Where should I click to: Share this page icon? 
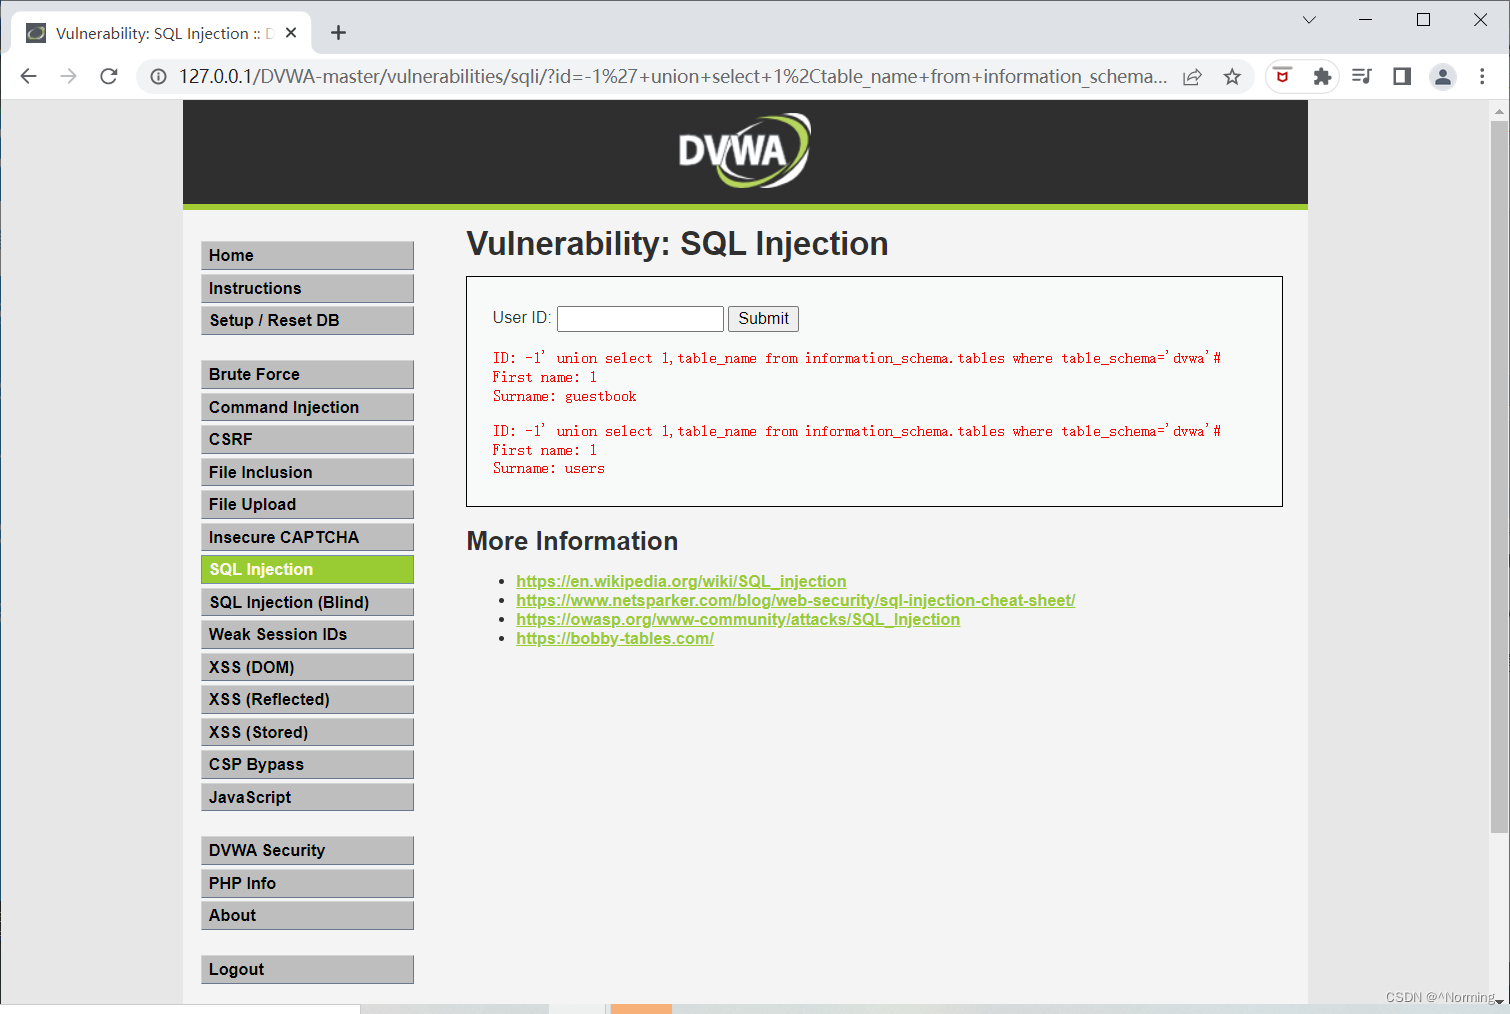click(x=1192, y=77)
